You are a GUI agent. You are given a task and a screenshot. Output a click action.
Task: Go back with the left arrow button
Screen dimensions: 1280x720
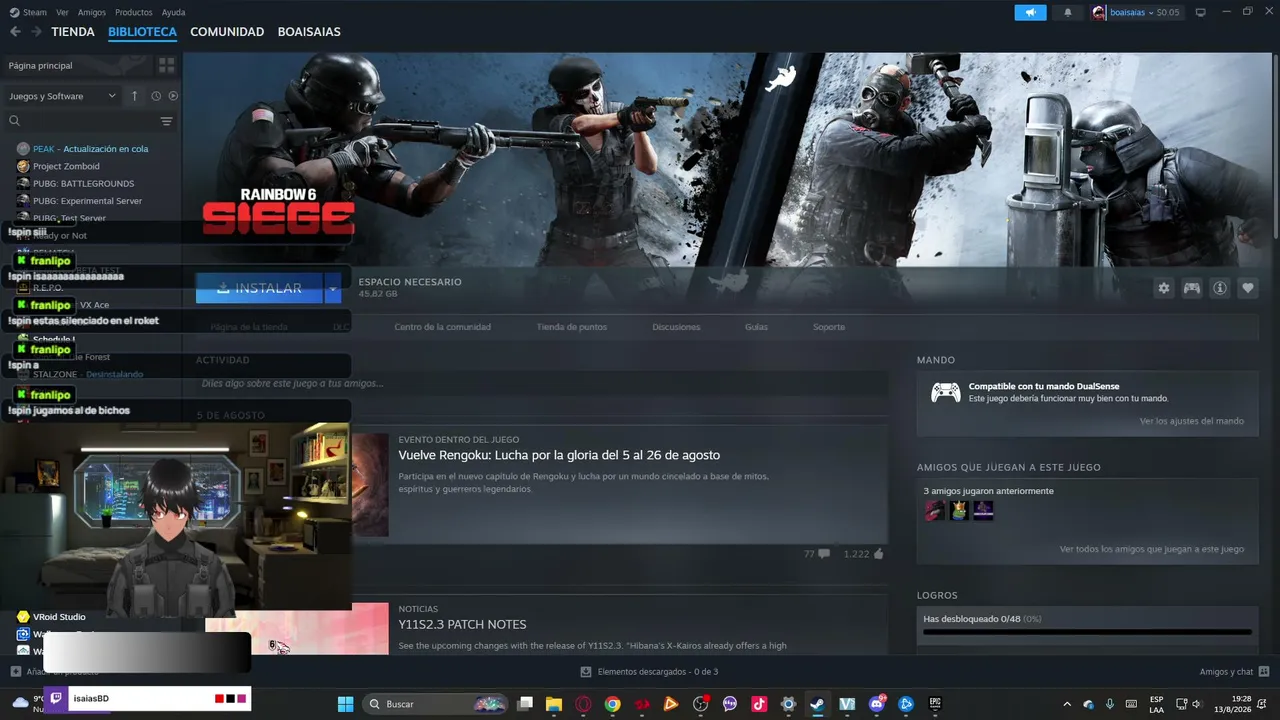pos(15,32)
